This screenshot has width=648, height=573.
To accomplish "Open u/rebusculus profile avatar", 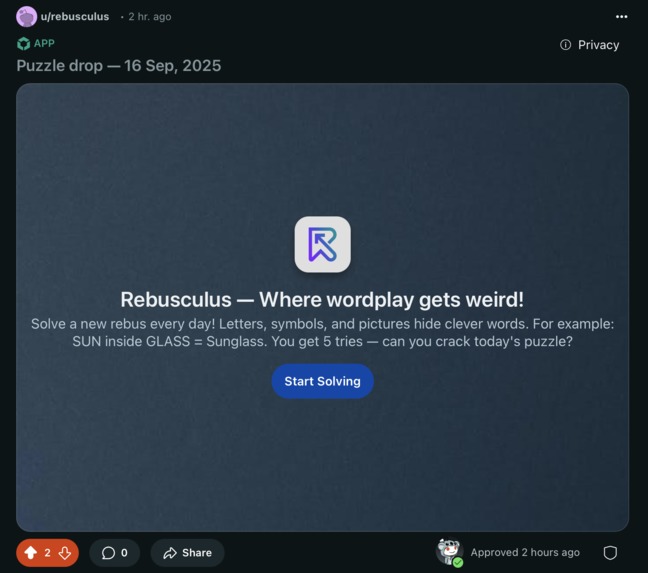I will click(26, 17).
